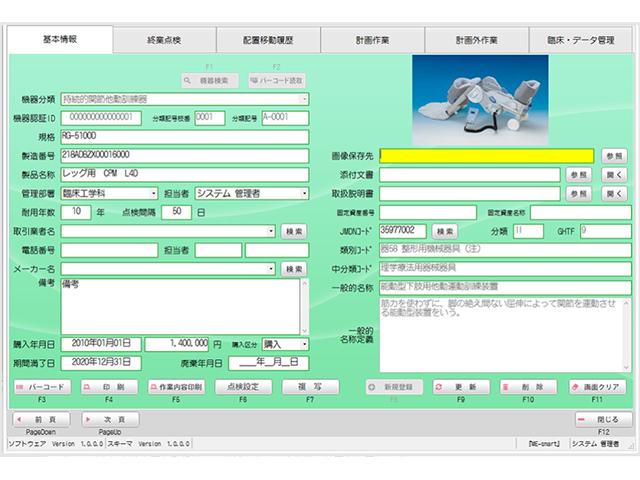Switch to the 基本情報 tab
The height and width of the screenshot is (480, 640).
pos(60,40)
